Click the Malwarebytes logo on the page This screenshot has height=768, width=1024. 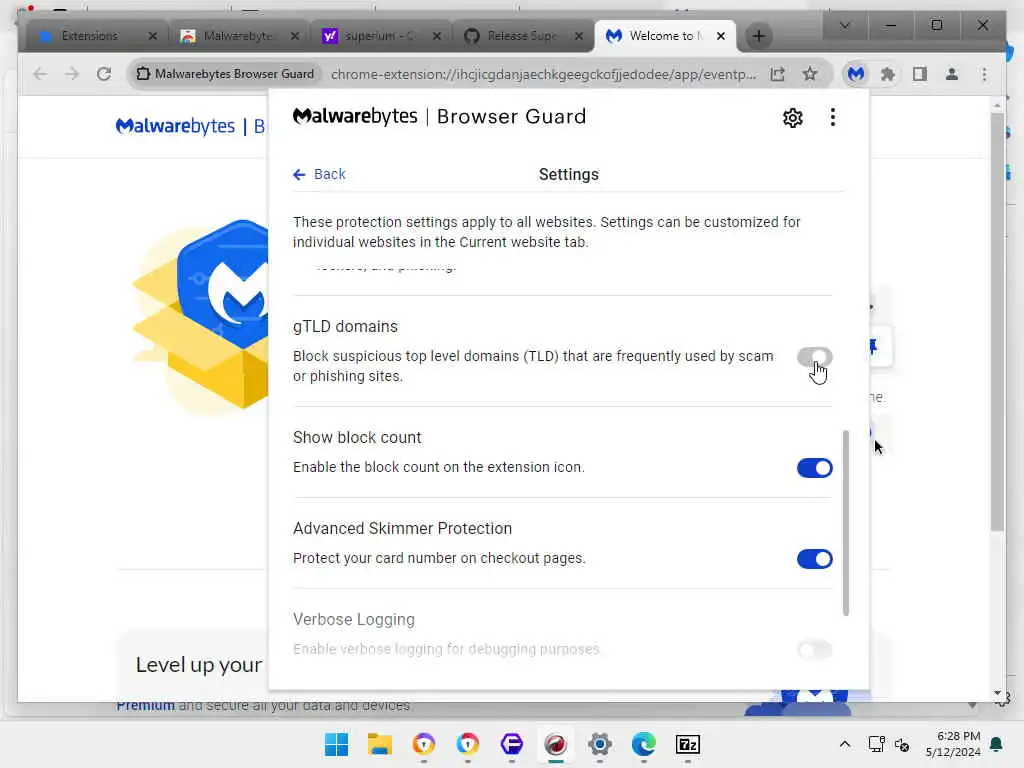(x=175, y=126)
